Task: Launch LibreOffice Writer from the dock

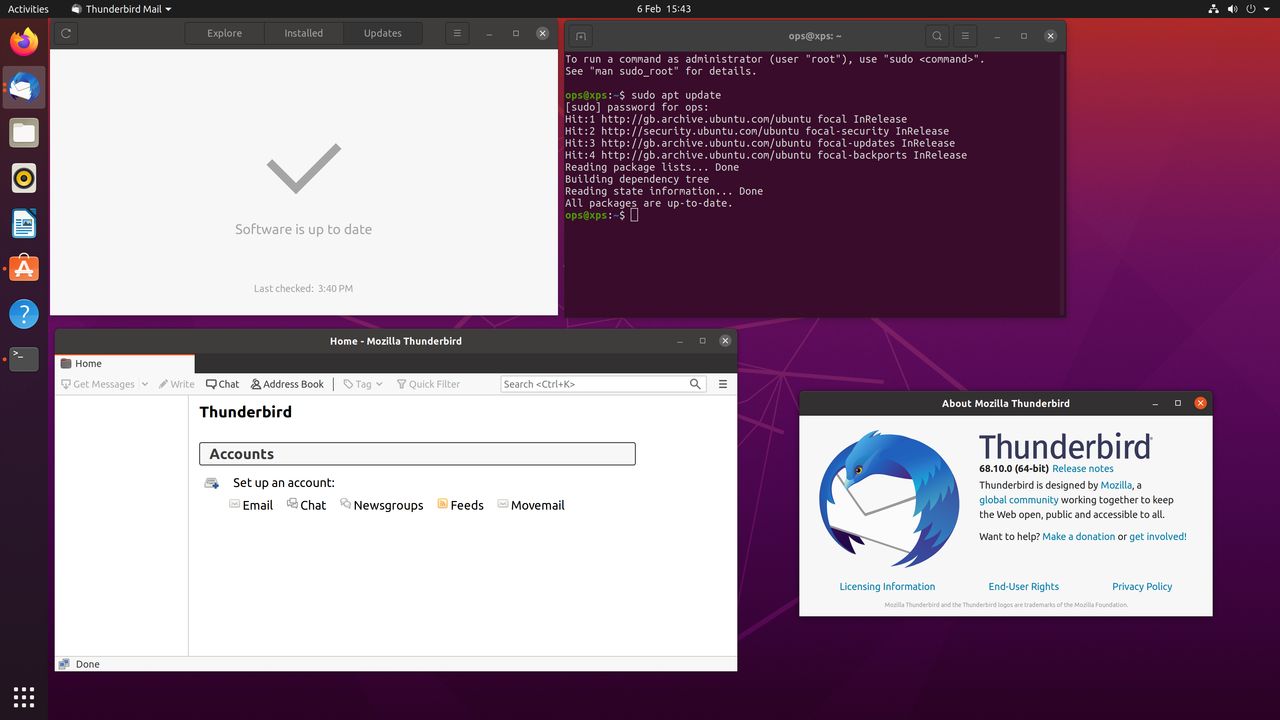Action: pos(24,223)
